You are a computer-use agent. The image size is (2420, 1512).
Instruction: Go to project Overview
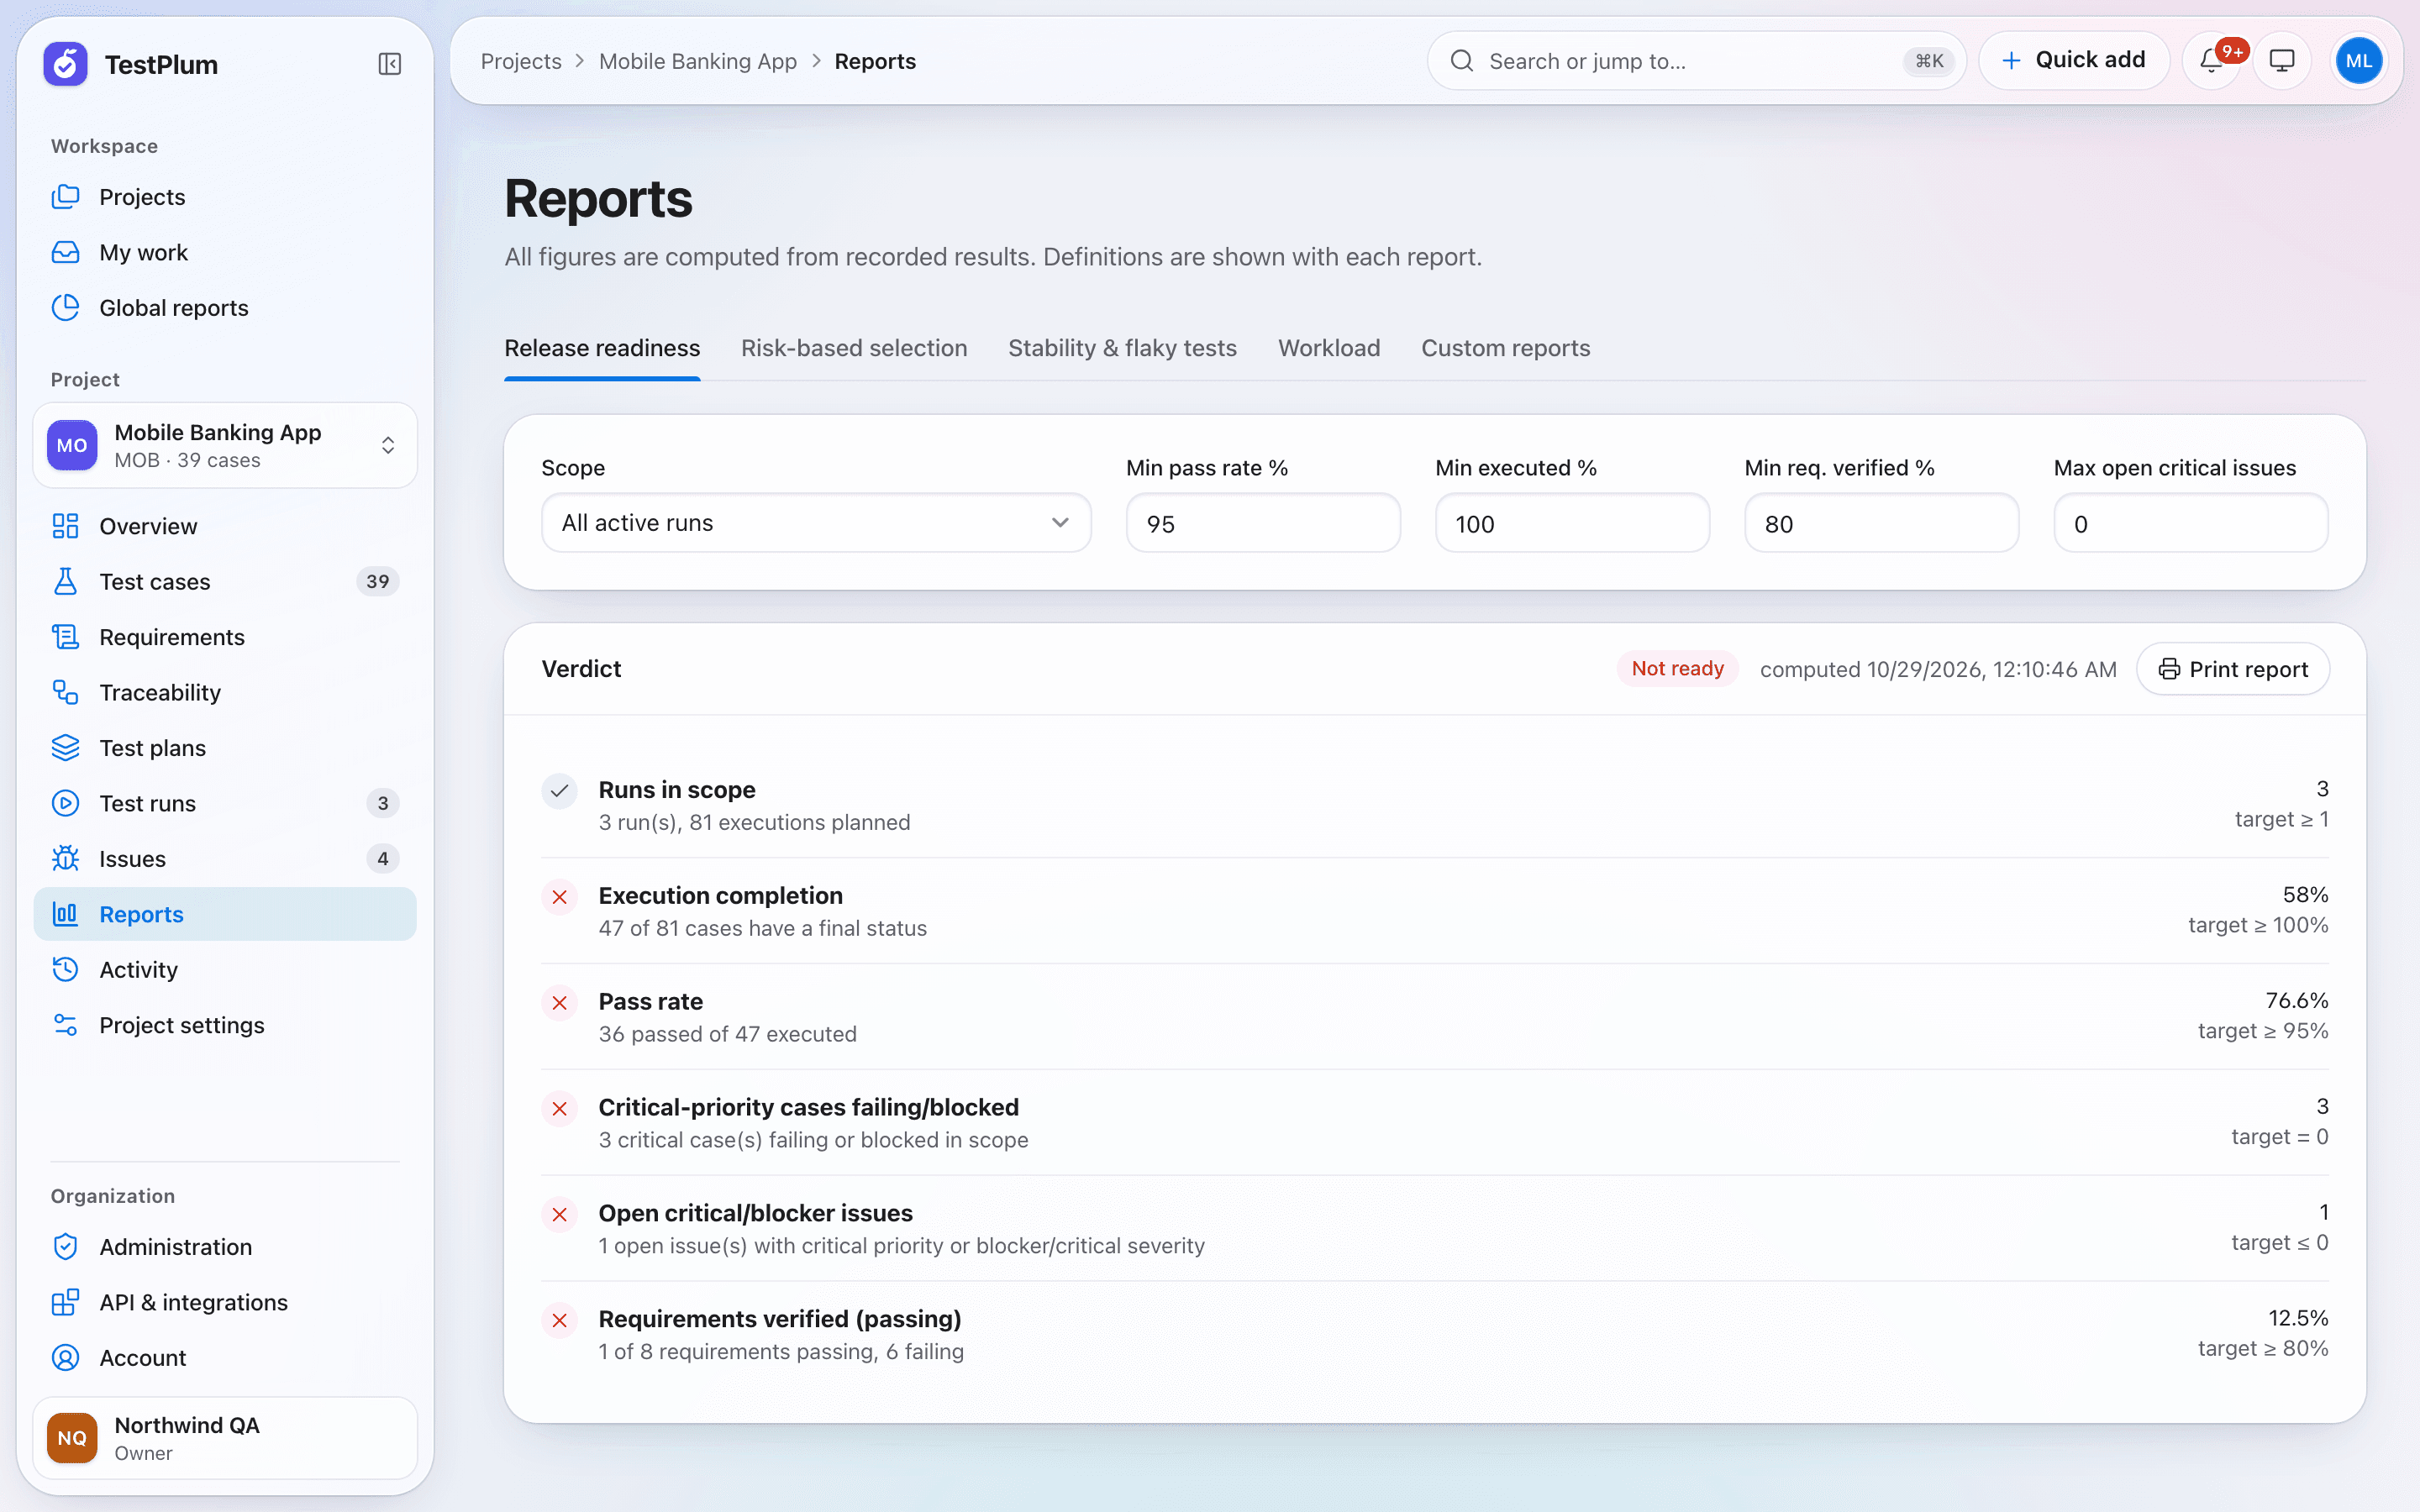coord(225,526)
